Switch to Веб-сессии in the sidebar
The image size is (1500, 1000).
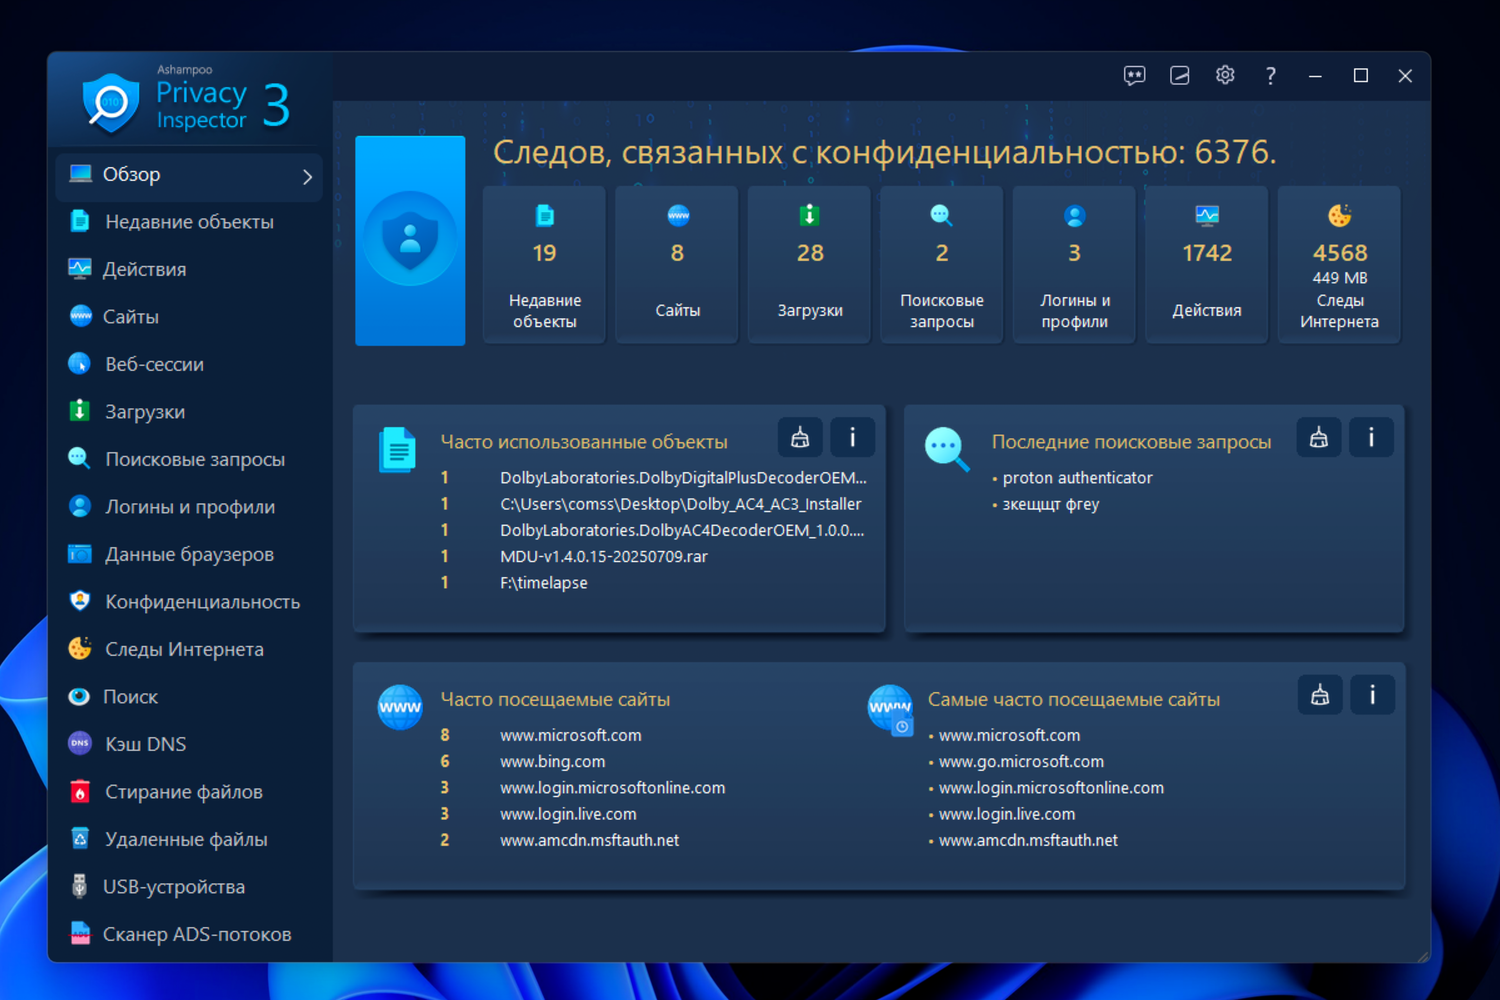pyautogui.click(x=188, y=364)
